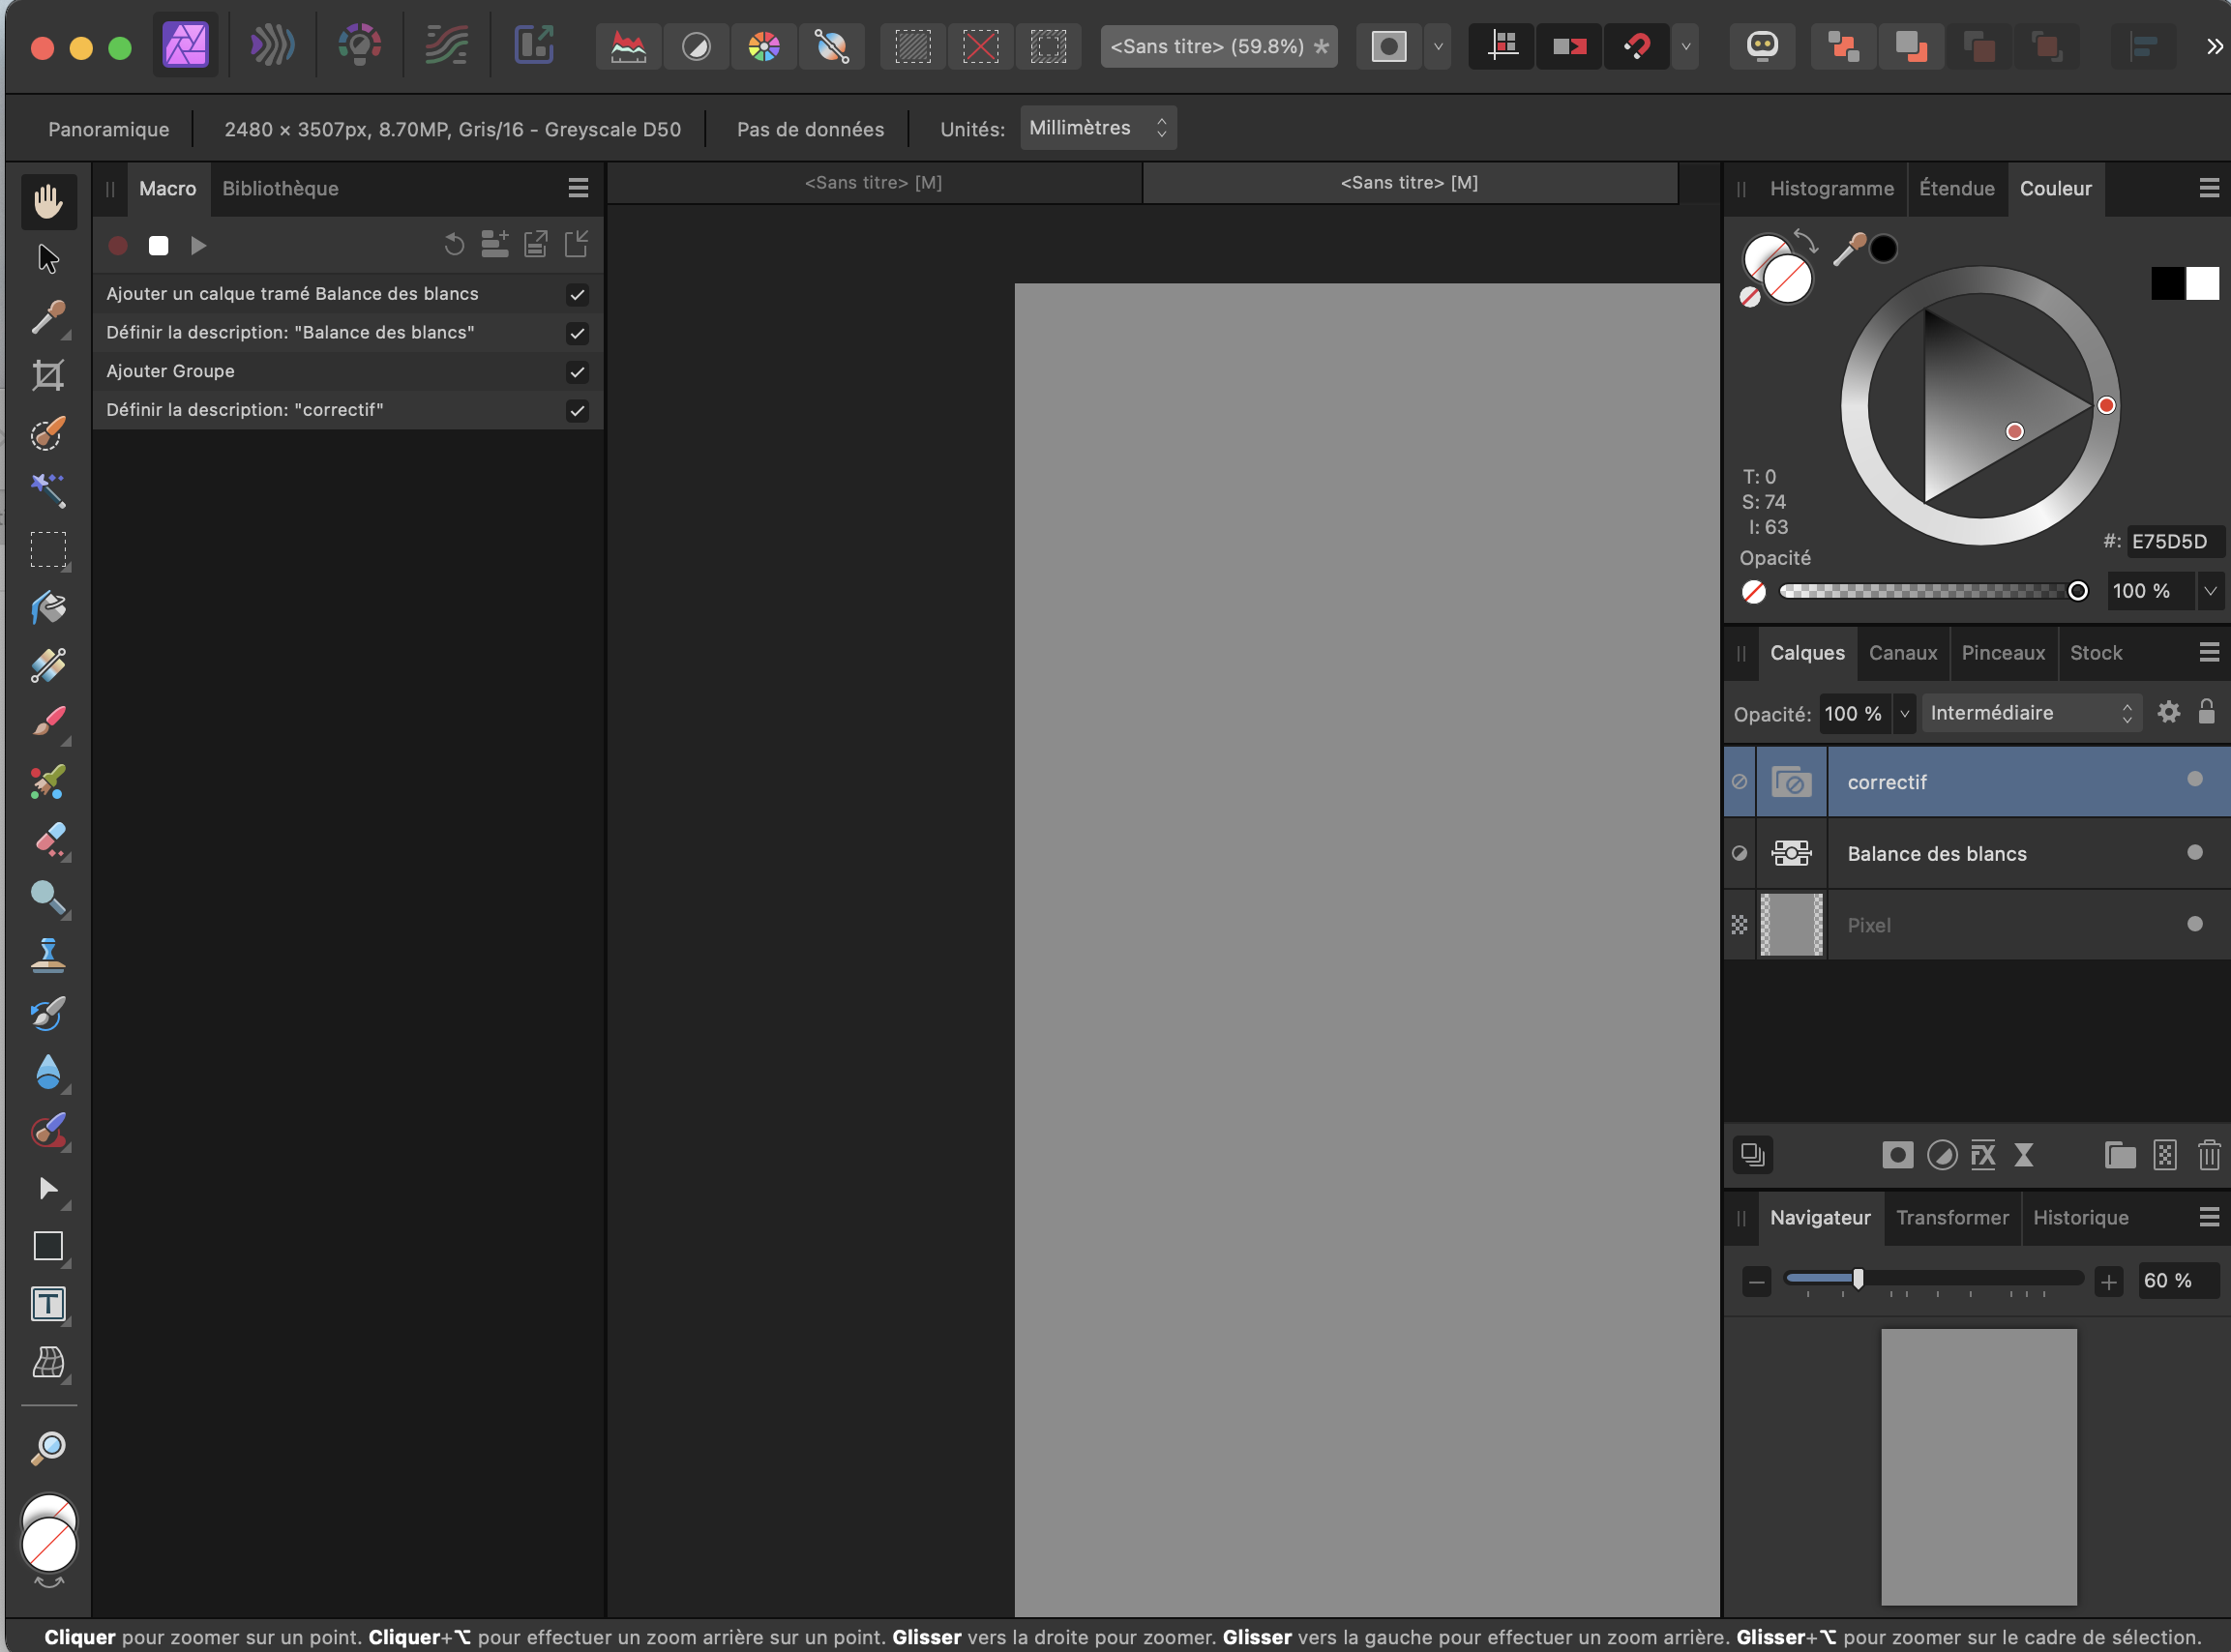Click the delete layer trash icon
Viewport: 2231px width, 1652px height.
[x=2208, y=1155]
